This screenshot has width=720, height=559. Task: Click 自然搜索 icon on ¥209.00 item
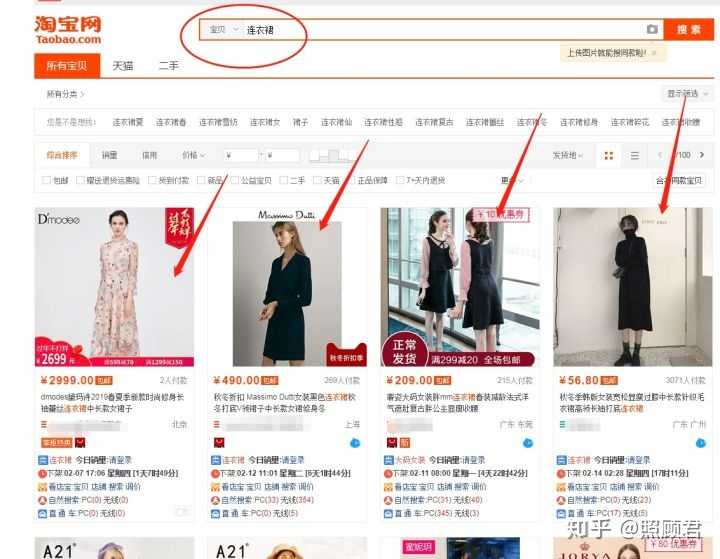pyautogui.click(x=388, y=500)
